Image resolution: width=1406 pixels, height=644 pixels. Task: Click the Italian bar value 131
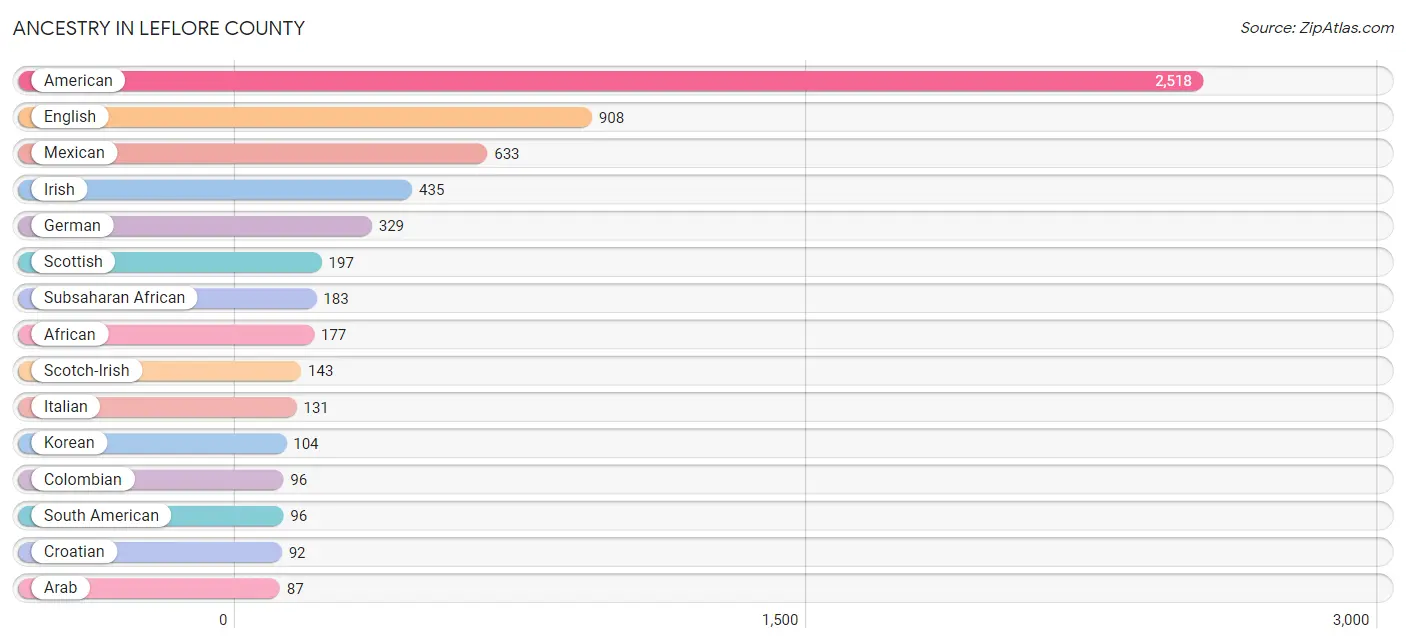coord(316,407)
